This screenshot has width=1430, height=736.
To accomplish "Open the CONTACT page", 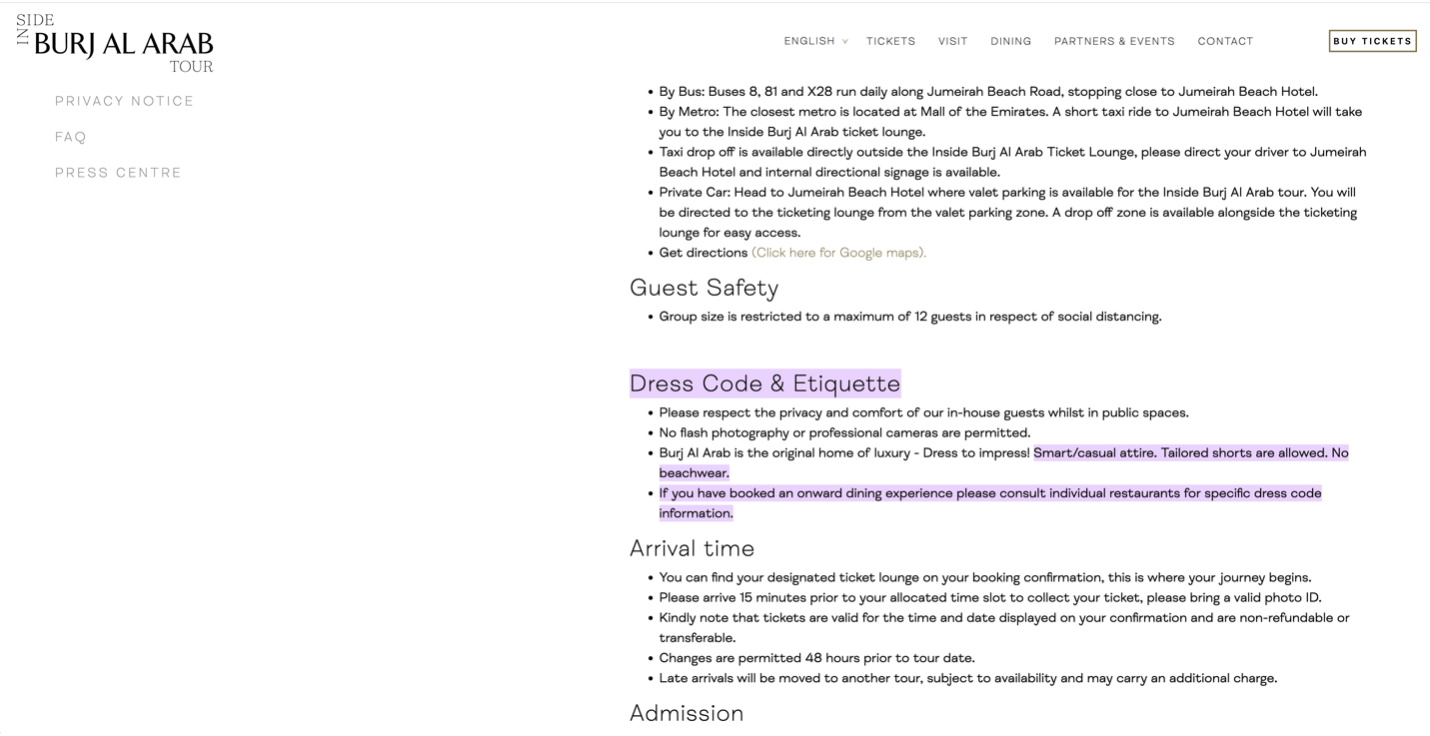I will pyautogui.click(x=1225, y=41).
